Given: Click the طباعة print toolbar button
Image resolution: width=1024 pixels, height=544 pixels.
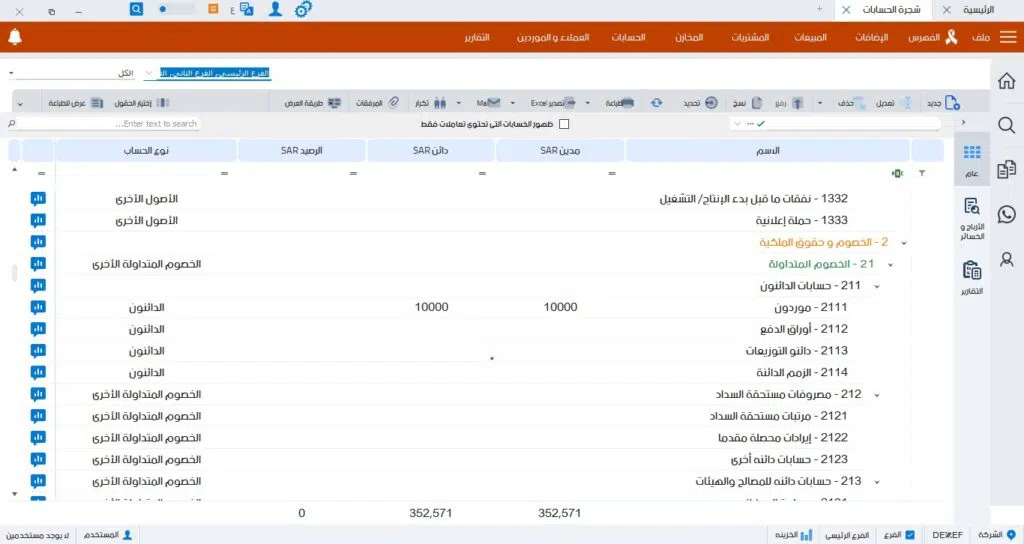Looking at the screenshot, I should 619,103.
